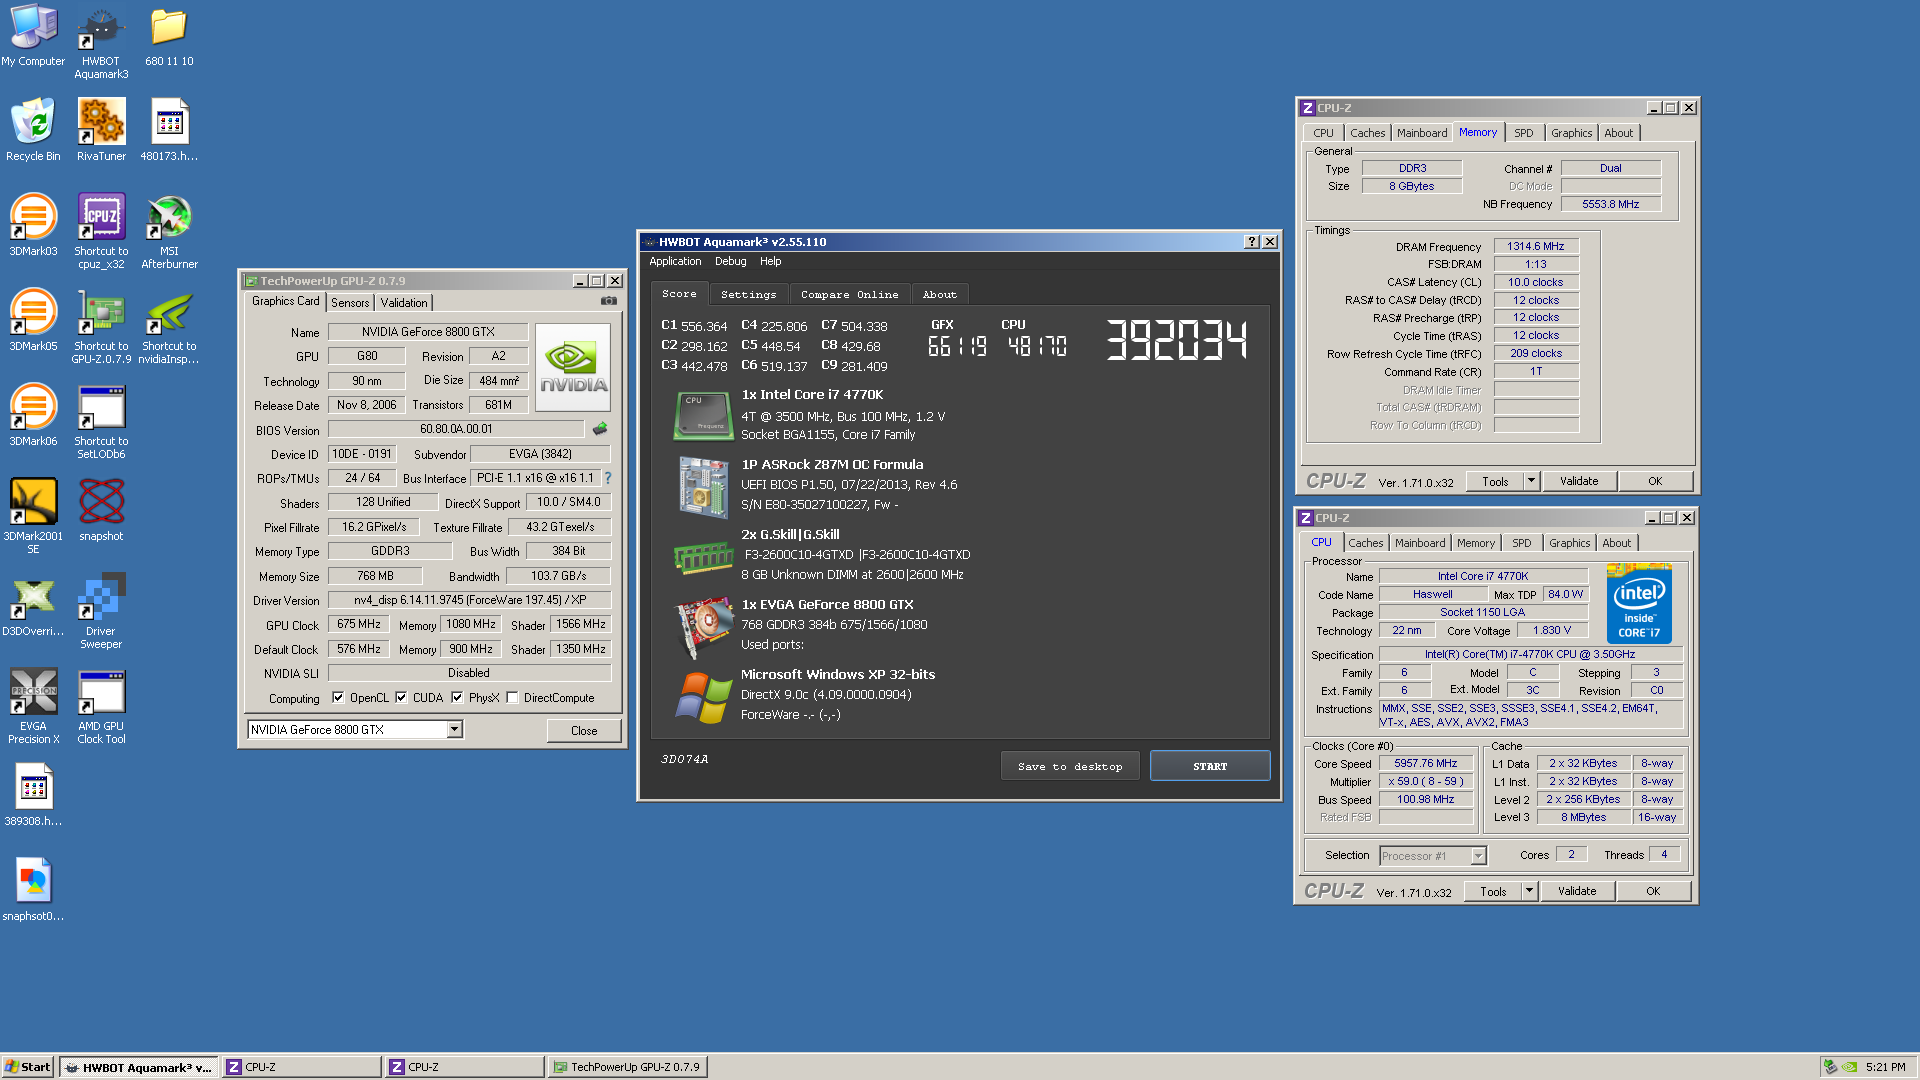
Task: Click START benchmark button
Action: 1210,766
